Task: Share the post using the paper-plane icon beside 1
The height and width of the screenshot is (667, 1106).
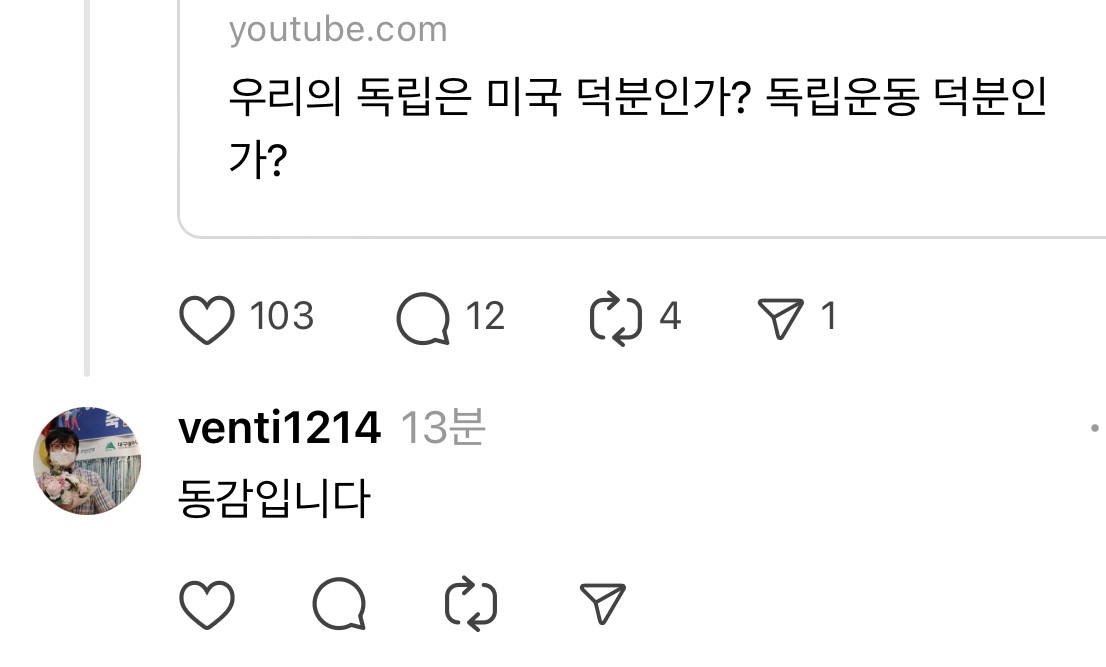Action: [x=780, y=319]
